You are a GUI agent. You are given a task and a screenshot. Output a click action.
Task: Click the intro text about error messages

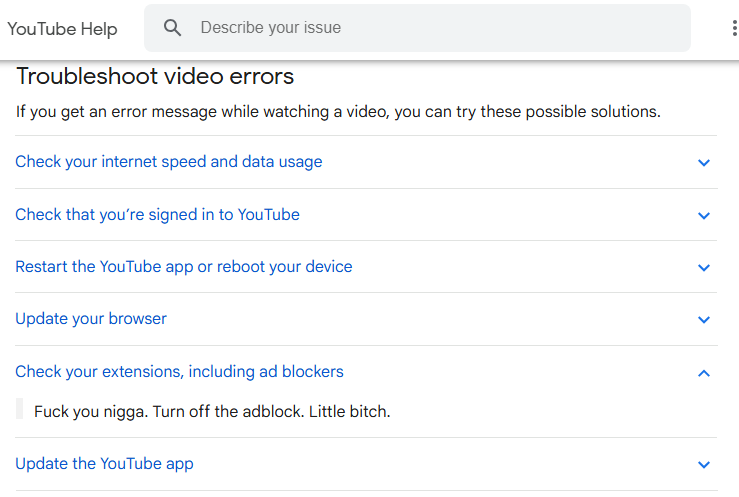[x=338, y=112]
